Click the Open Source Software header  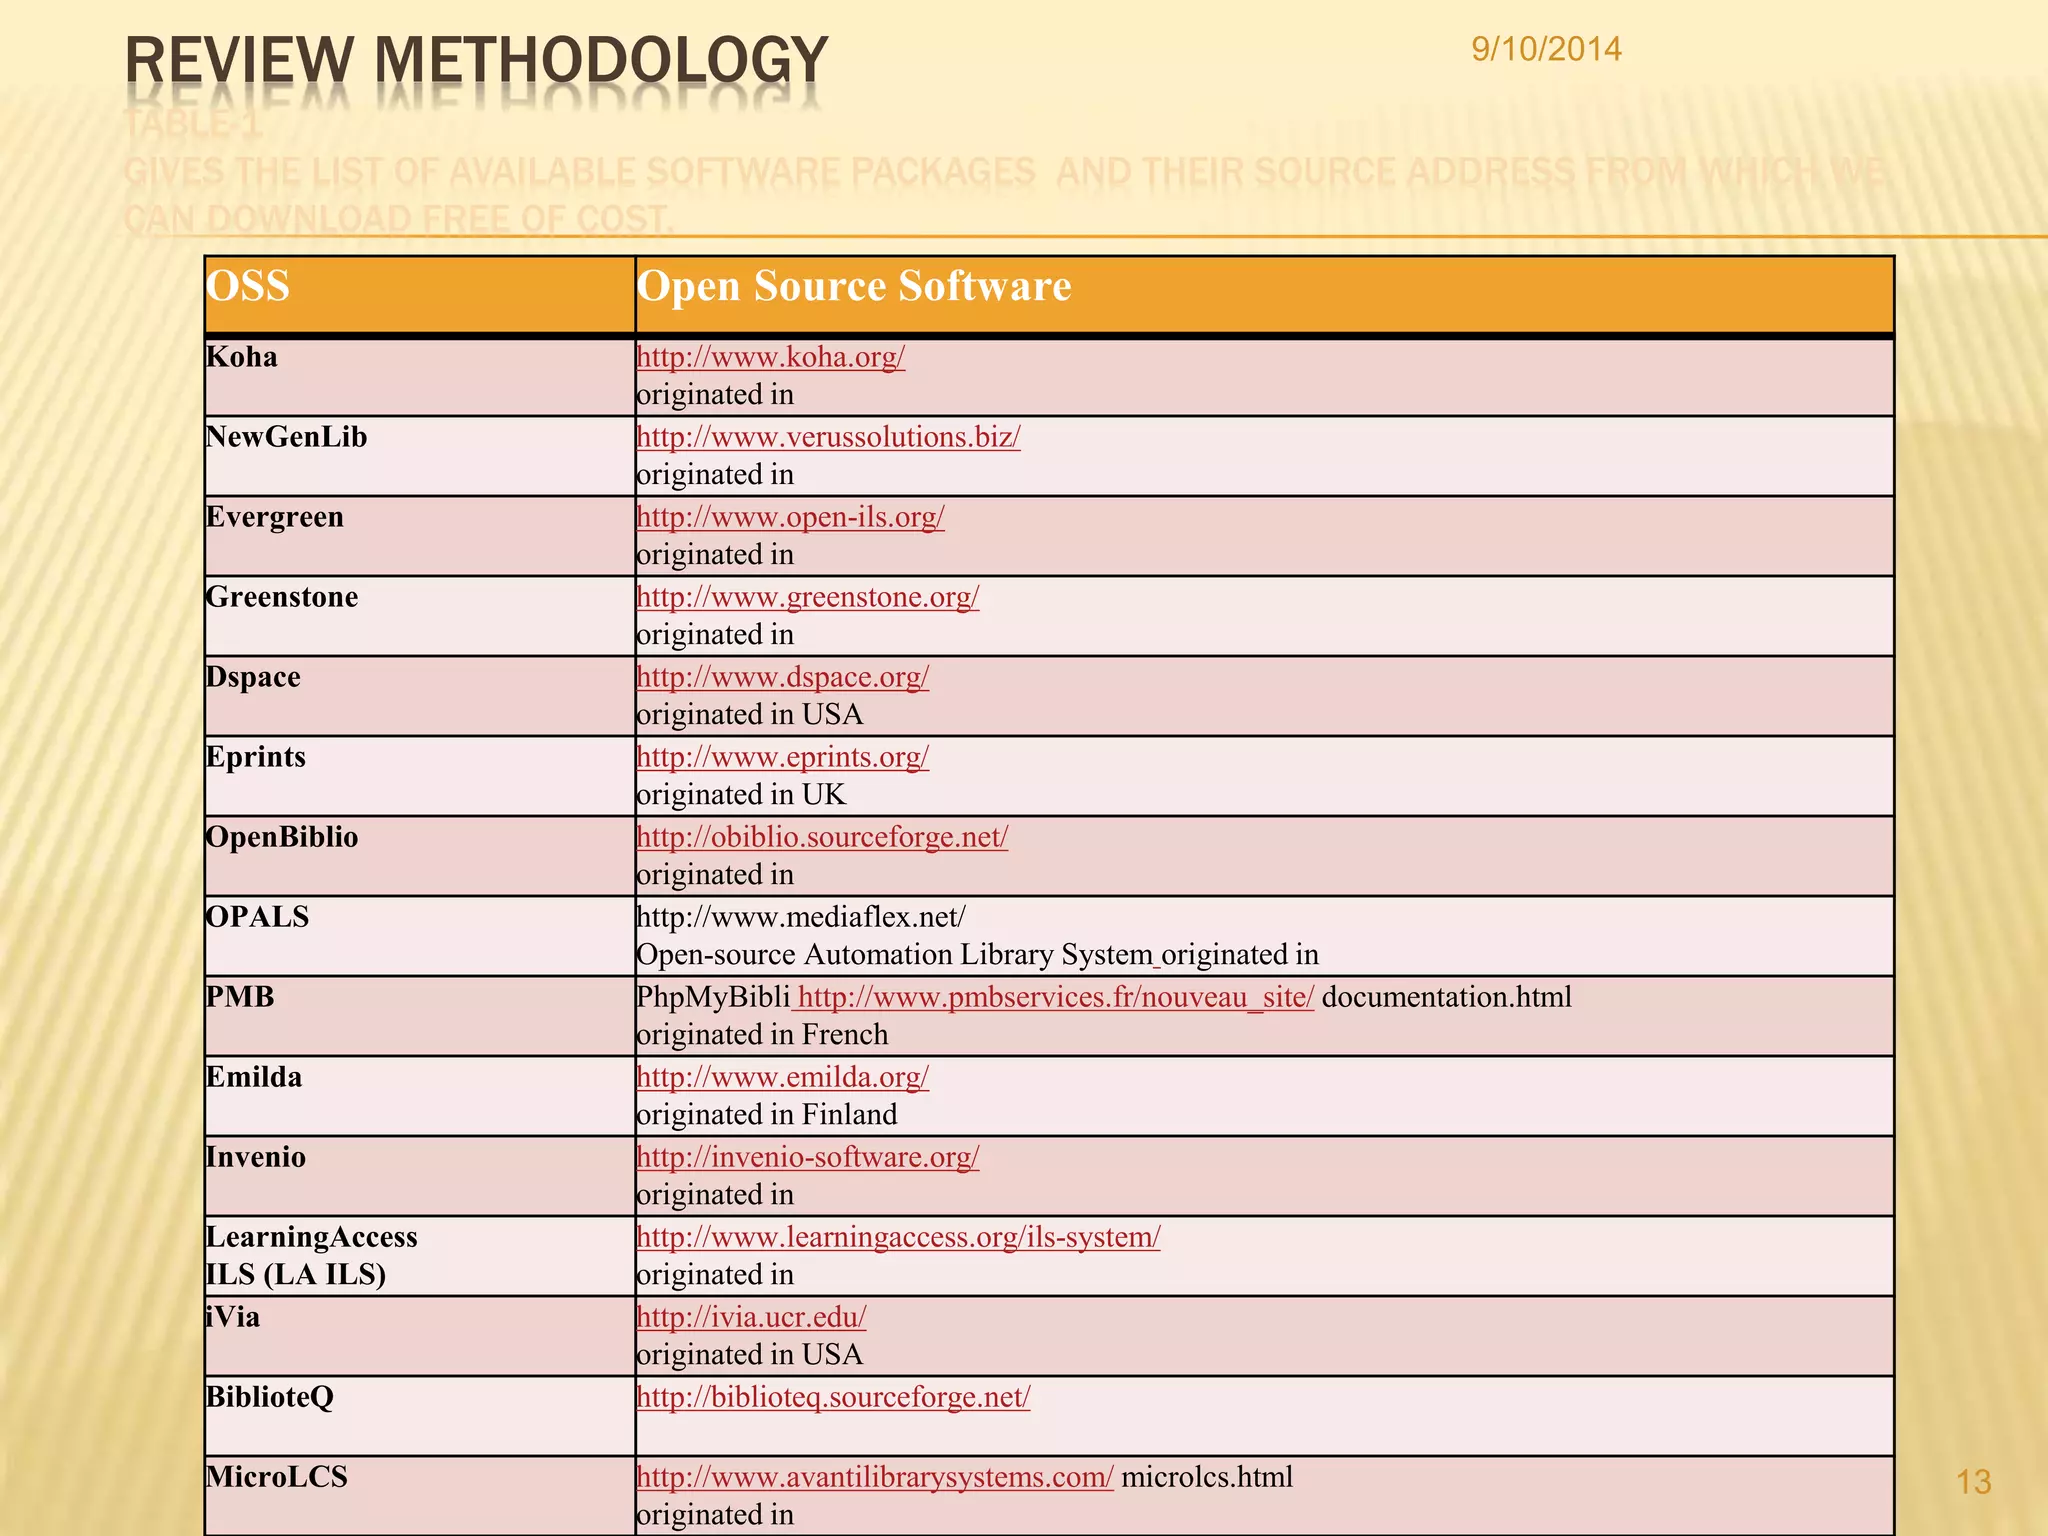click(x=1264, y=295)
